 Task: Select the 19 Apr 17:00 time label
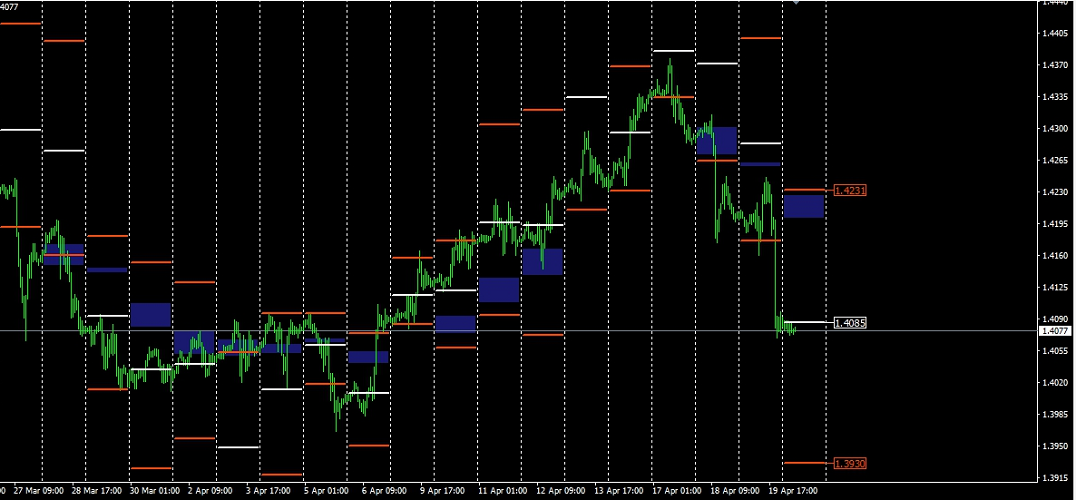click(x=792, y=491)
